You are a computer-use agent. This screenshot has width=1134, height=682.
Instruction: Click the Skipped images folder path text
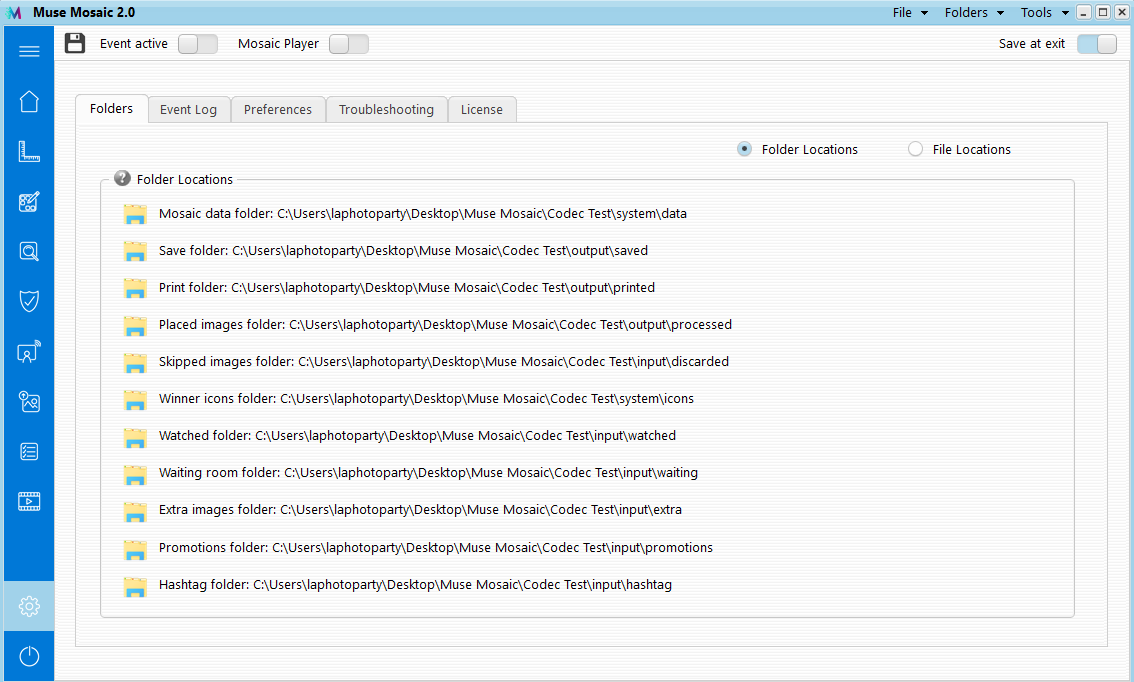click(444, 362)
